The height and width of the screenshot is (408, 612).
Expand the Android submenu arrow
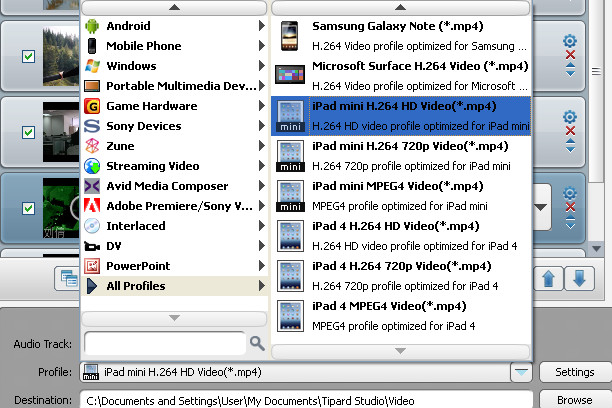click(262, 26)
